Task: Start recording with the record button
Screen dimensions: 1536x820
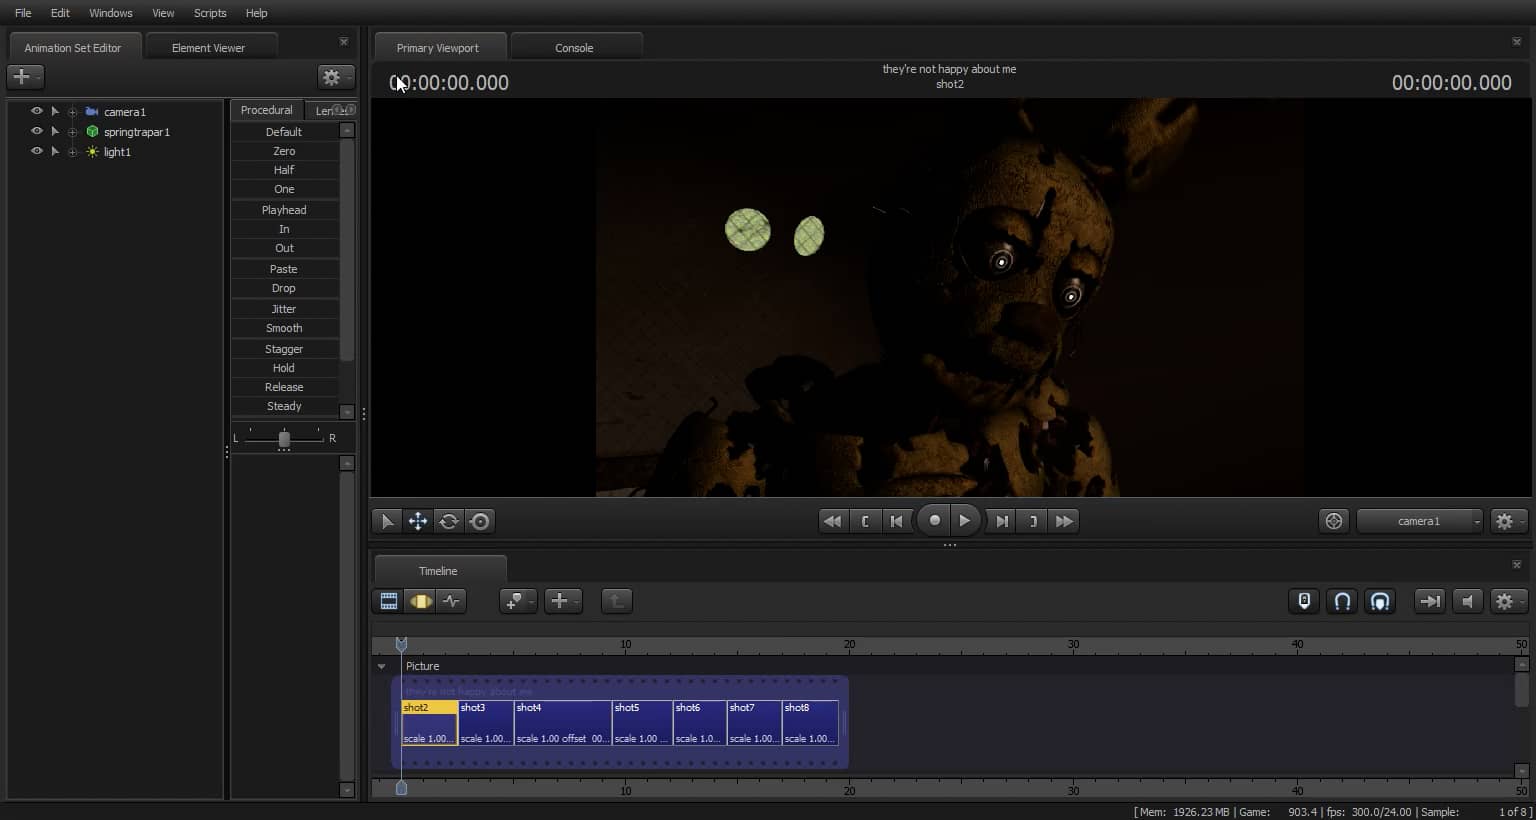Action: point(934,520)
